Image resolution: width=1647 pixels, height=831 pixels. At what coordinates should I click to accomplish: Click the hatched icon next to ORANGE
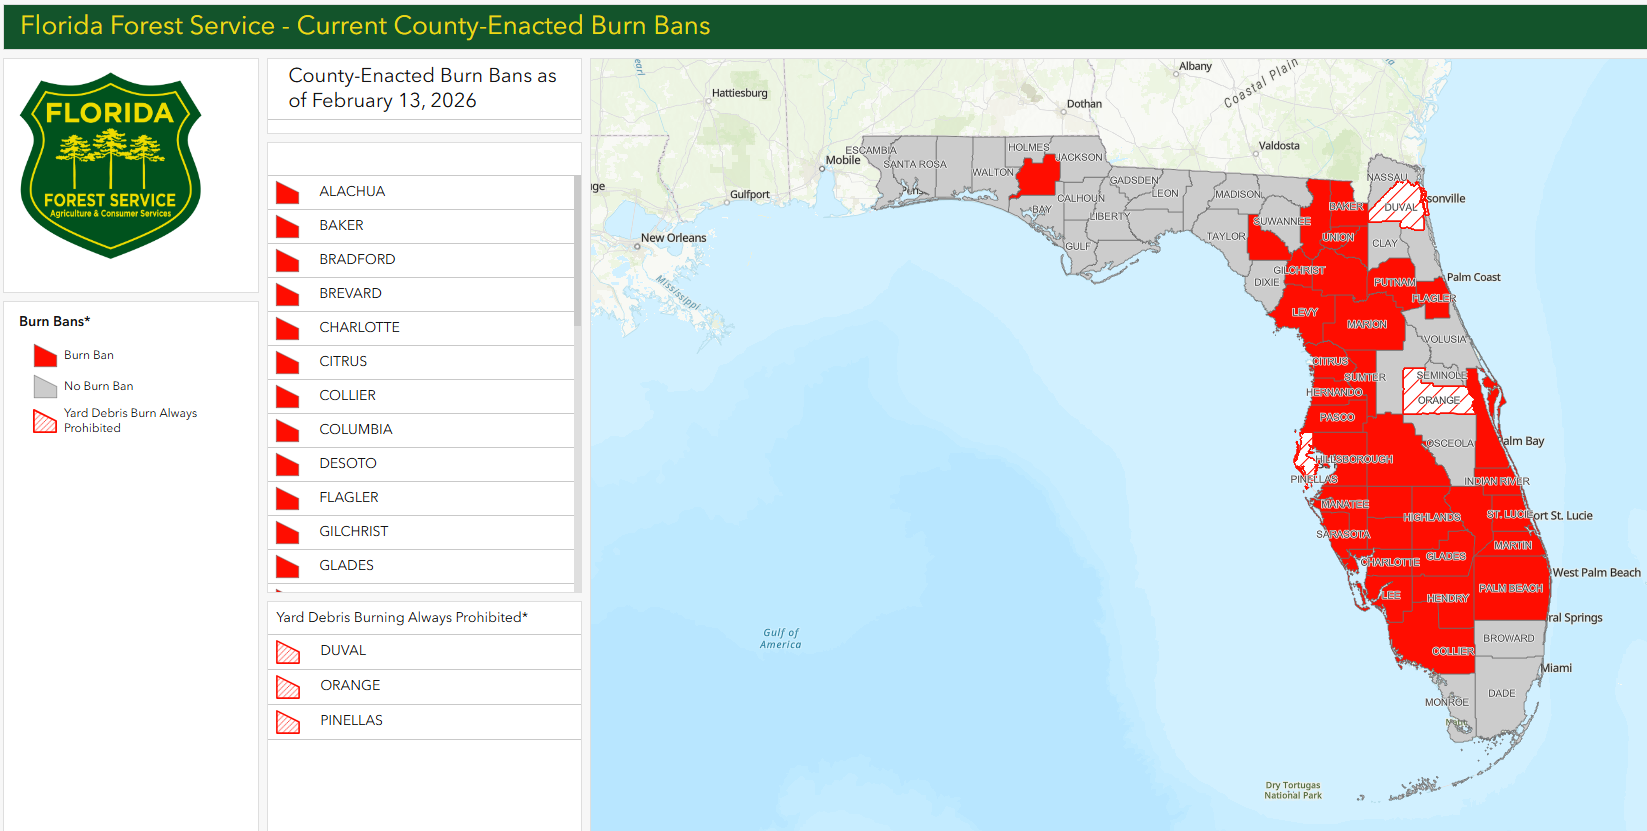[x=288, y=687]
